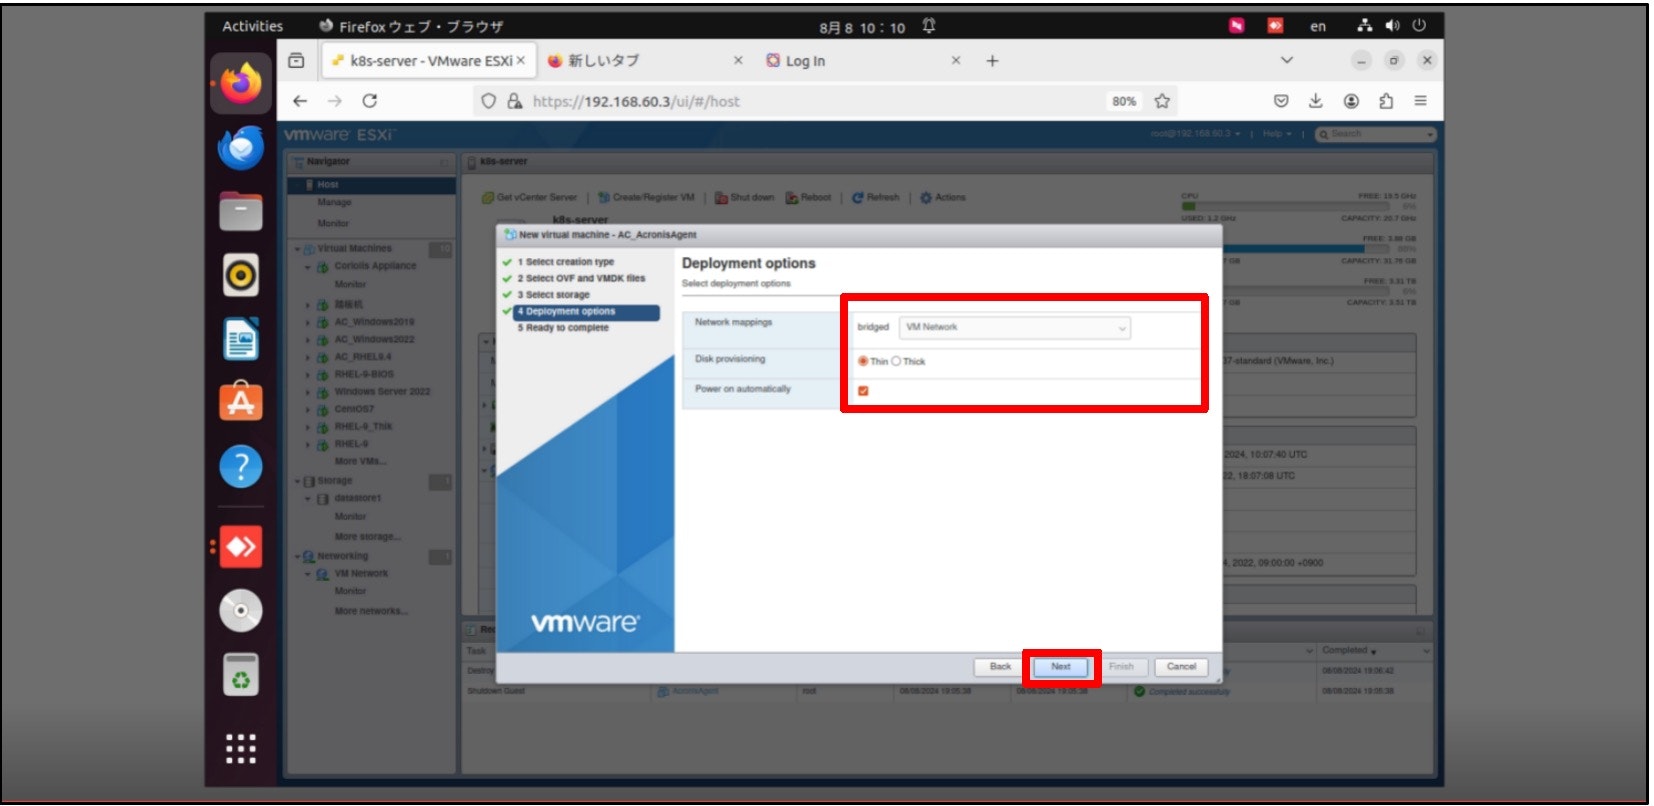
Task: Open Files from the dock
Action: tap(241, 211)
